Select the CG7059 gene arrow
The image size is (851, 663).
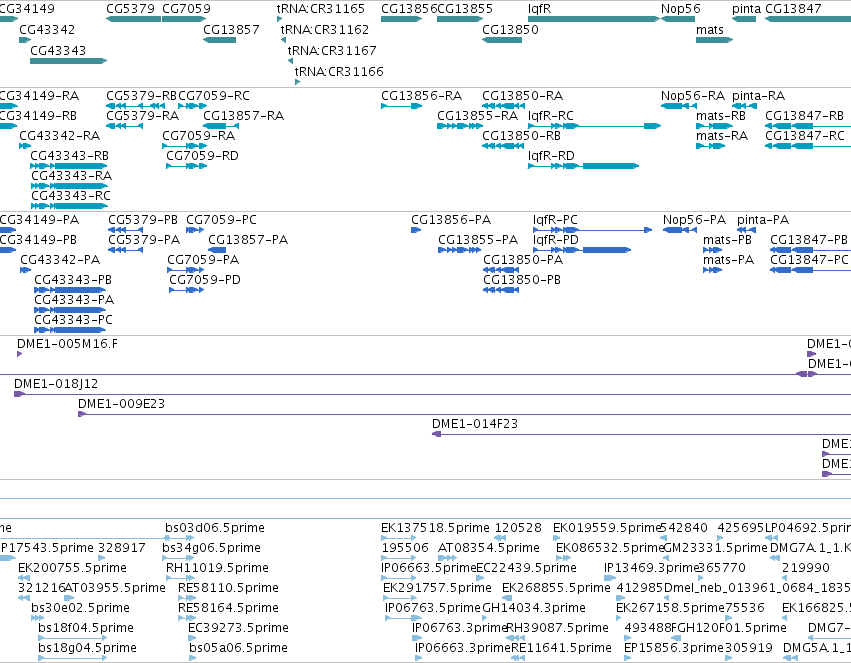[x=184, y=19]
